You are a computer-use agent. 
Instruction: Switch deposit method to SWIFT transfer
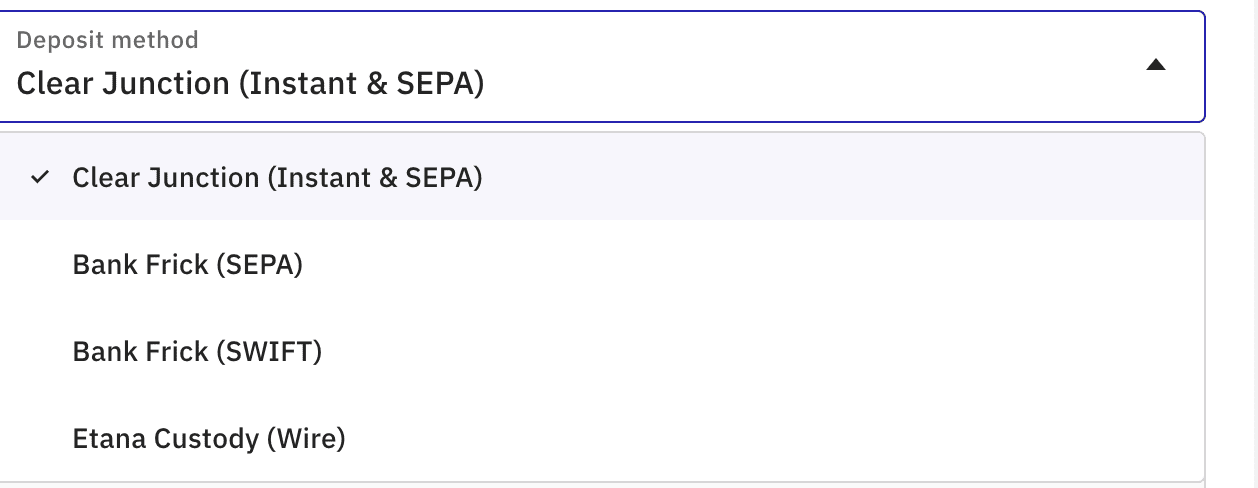[197, 352]
